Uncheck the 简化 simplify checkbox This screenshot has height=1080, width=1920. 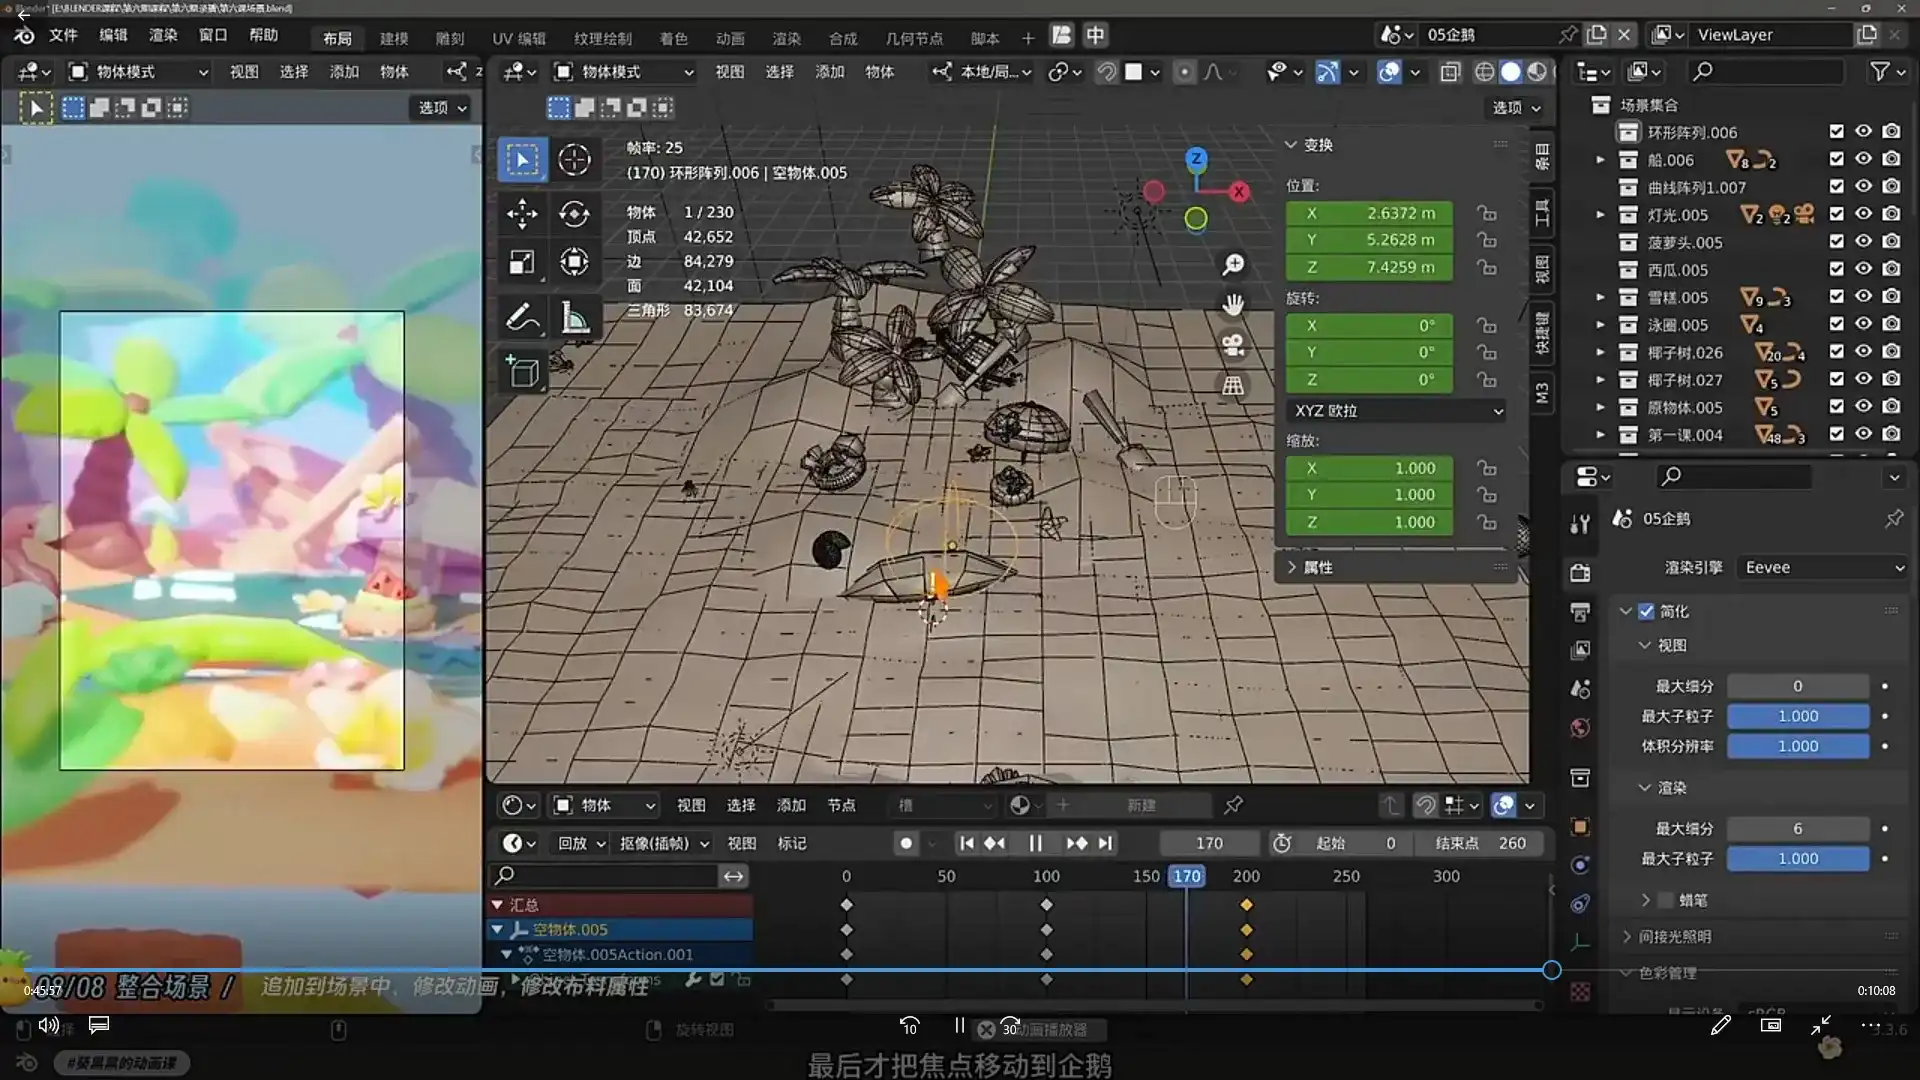point(1646,611)
